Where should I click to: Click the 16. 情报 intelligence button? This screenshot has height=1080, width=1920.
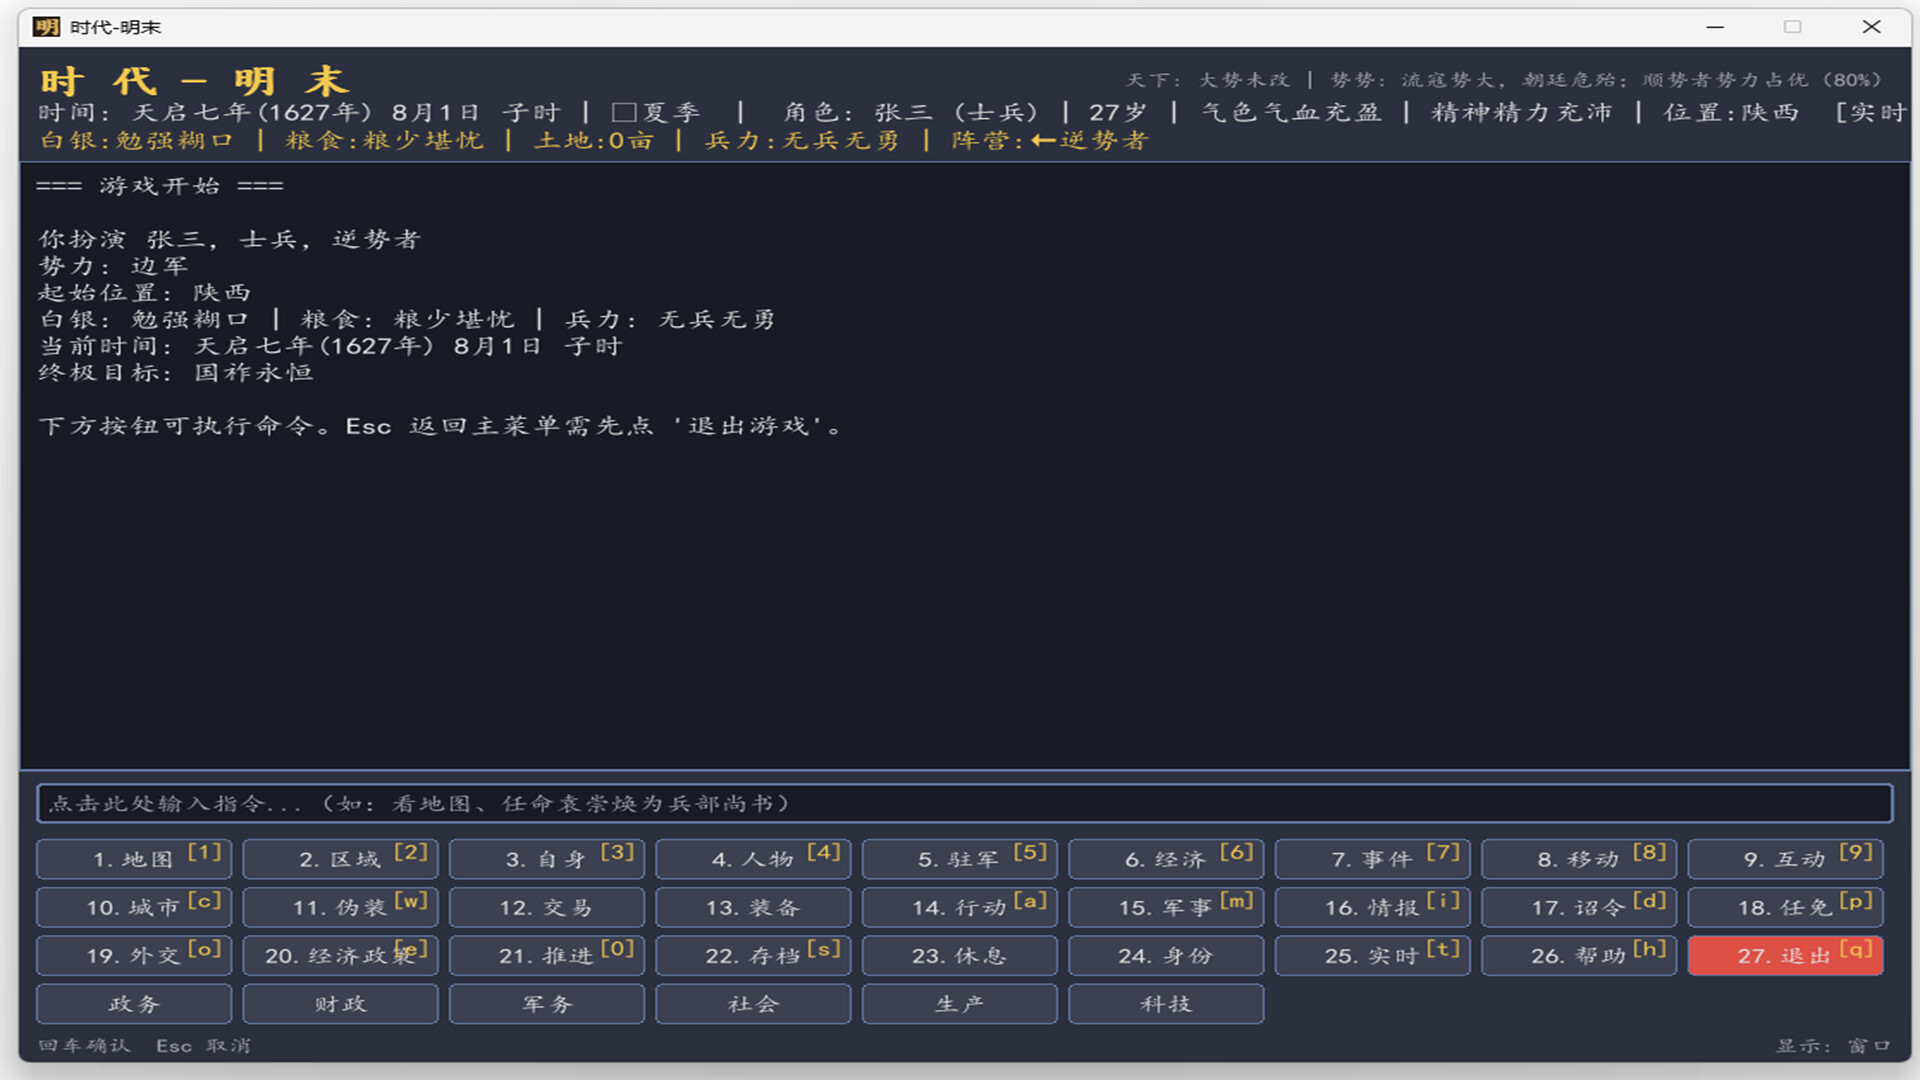click(1373, 907)
